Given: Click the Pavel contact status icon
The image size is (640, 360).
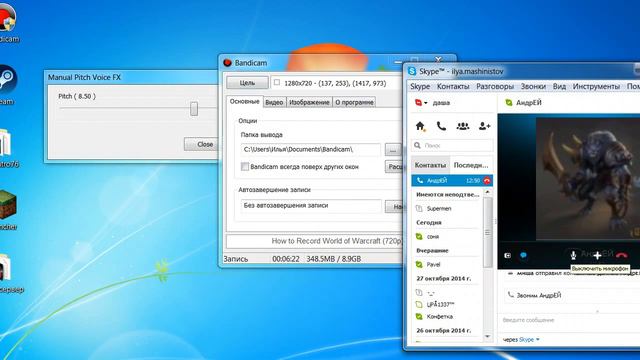Looking at the screenshot, I should (419, 264).
